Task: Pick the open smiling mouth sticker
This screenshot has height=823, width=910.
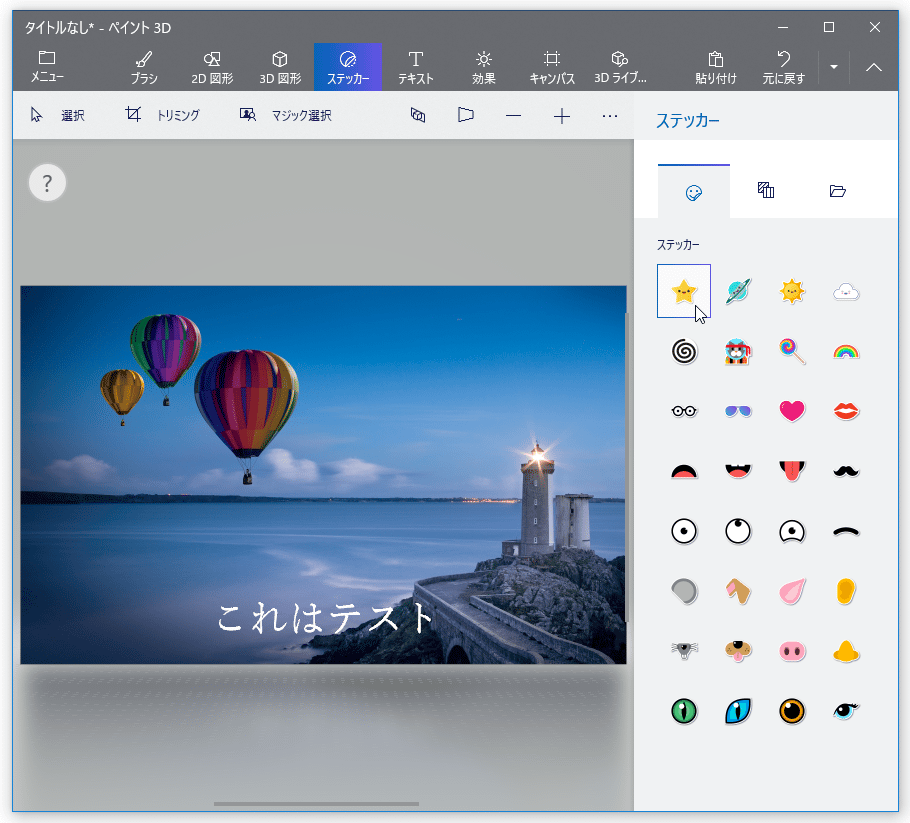Action: 738,471
